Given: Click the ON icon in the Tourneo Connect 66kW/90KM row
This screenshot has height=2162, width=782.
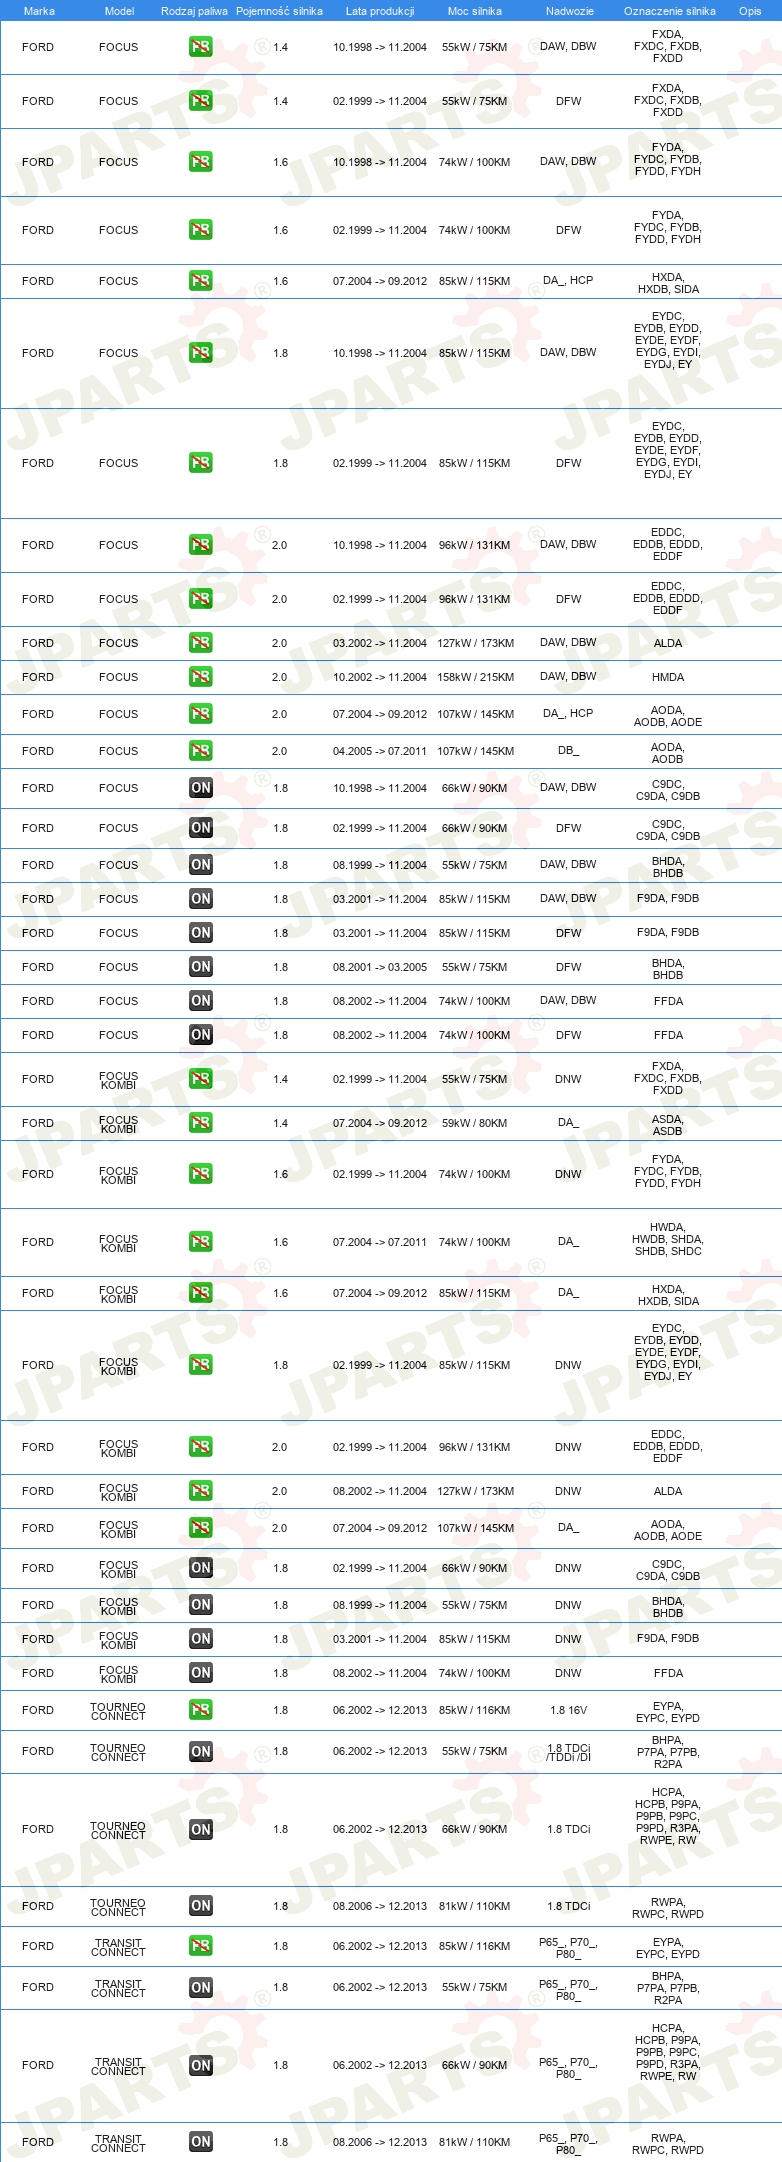Looking at the screenshot, I should (x=201, y=1829).
